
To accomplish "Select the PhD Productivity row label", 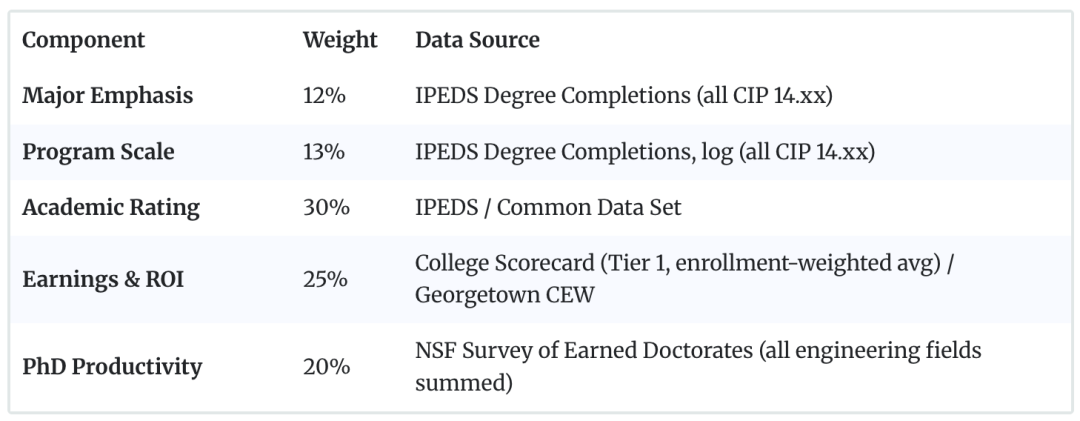I will (x=112, y=367).
